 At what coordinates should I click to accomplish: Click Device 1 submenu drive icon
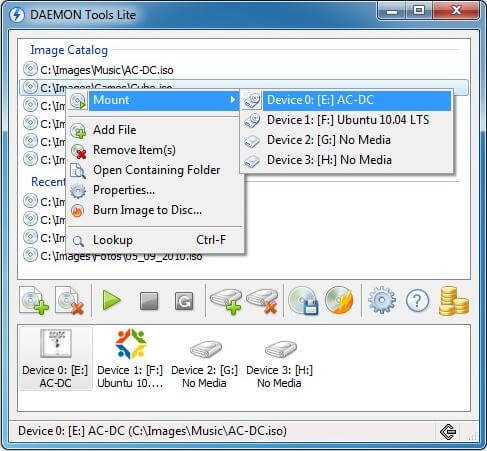tap(252, 121)
